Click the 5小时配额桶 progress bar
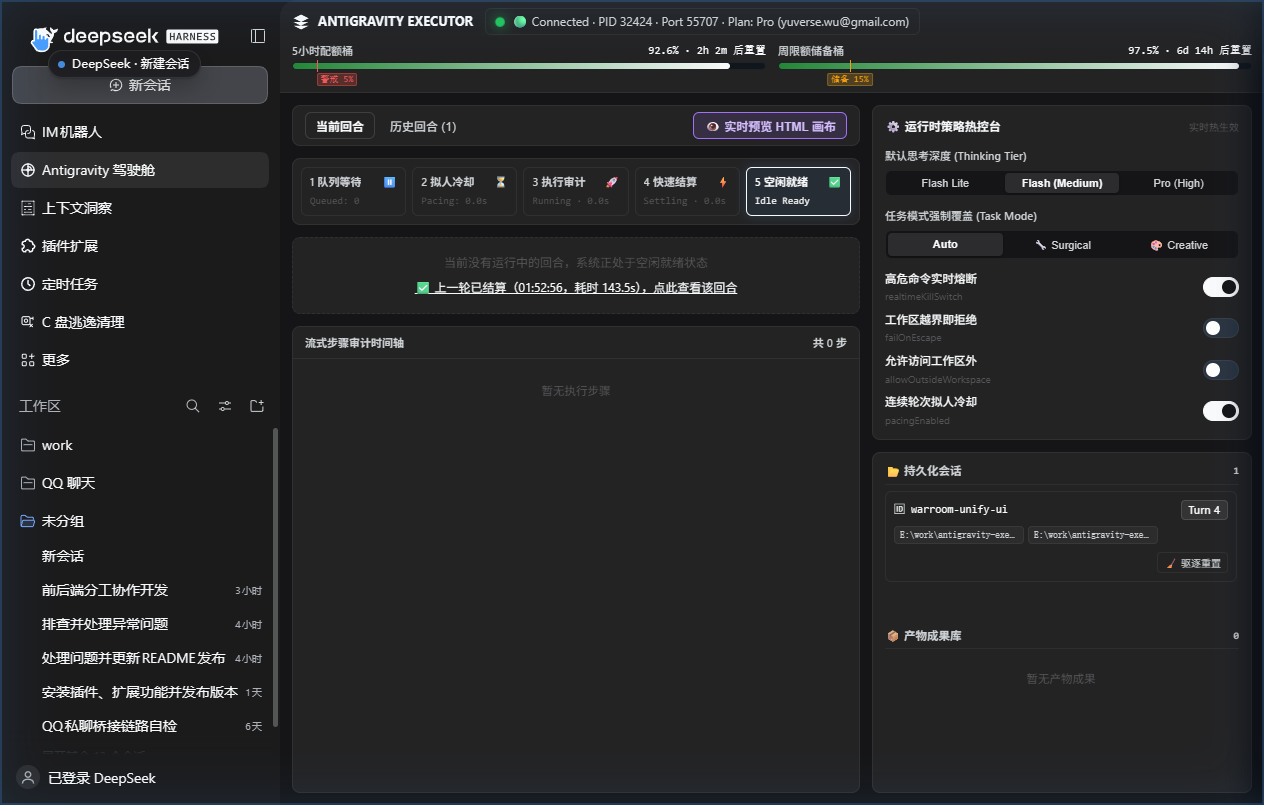The image size is (1264, 805). click(528, 66)
